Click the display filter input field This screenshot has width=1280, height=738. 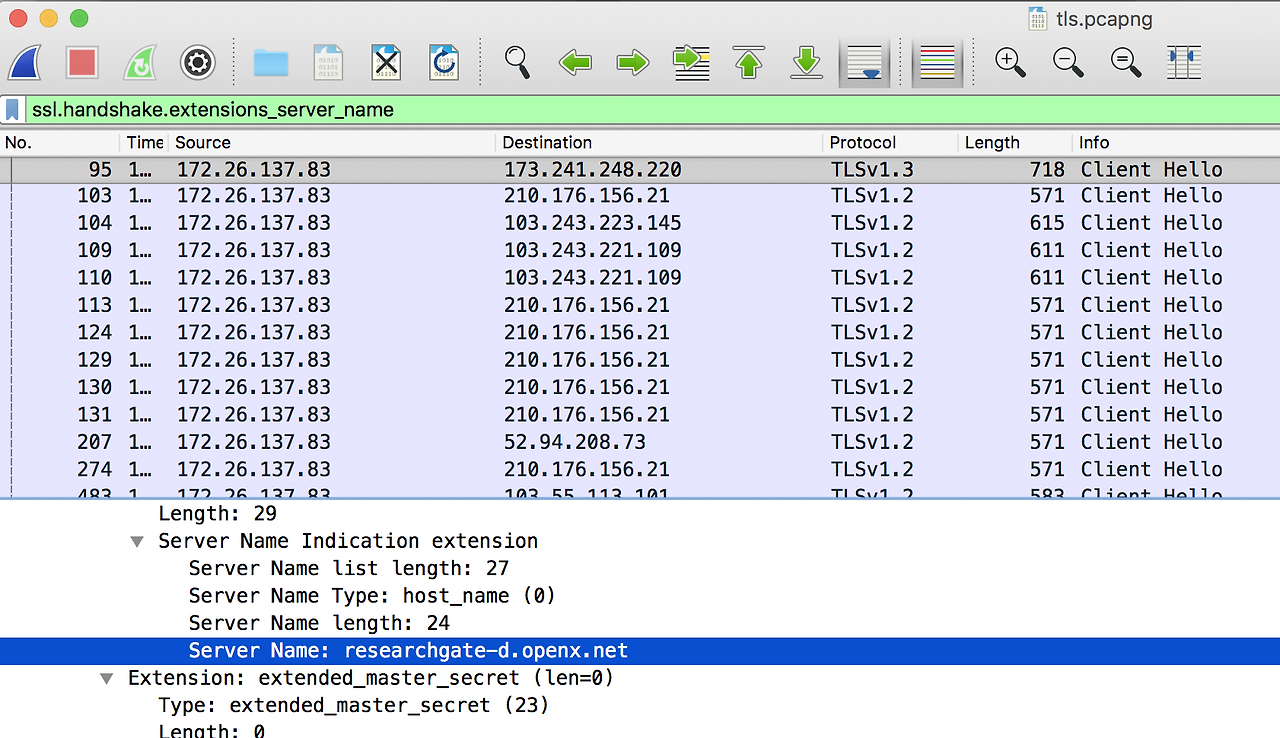650,110
